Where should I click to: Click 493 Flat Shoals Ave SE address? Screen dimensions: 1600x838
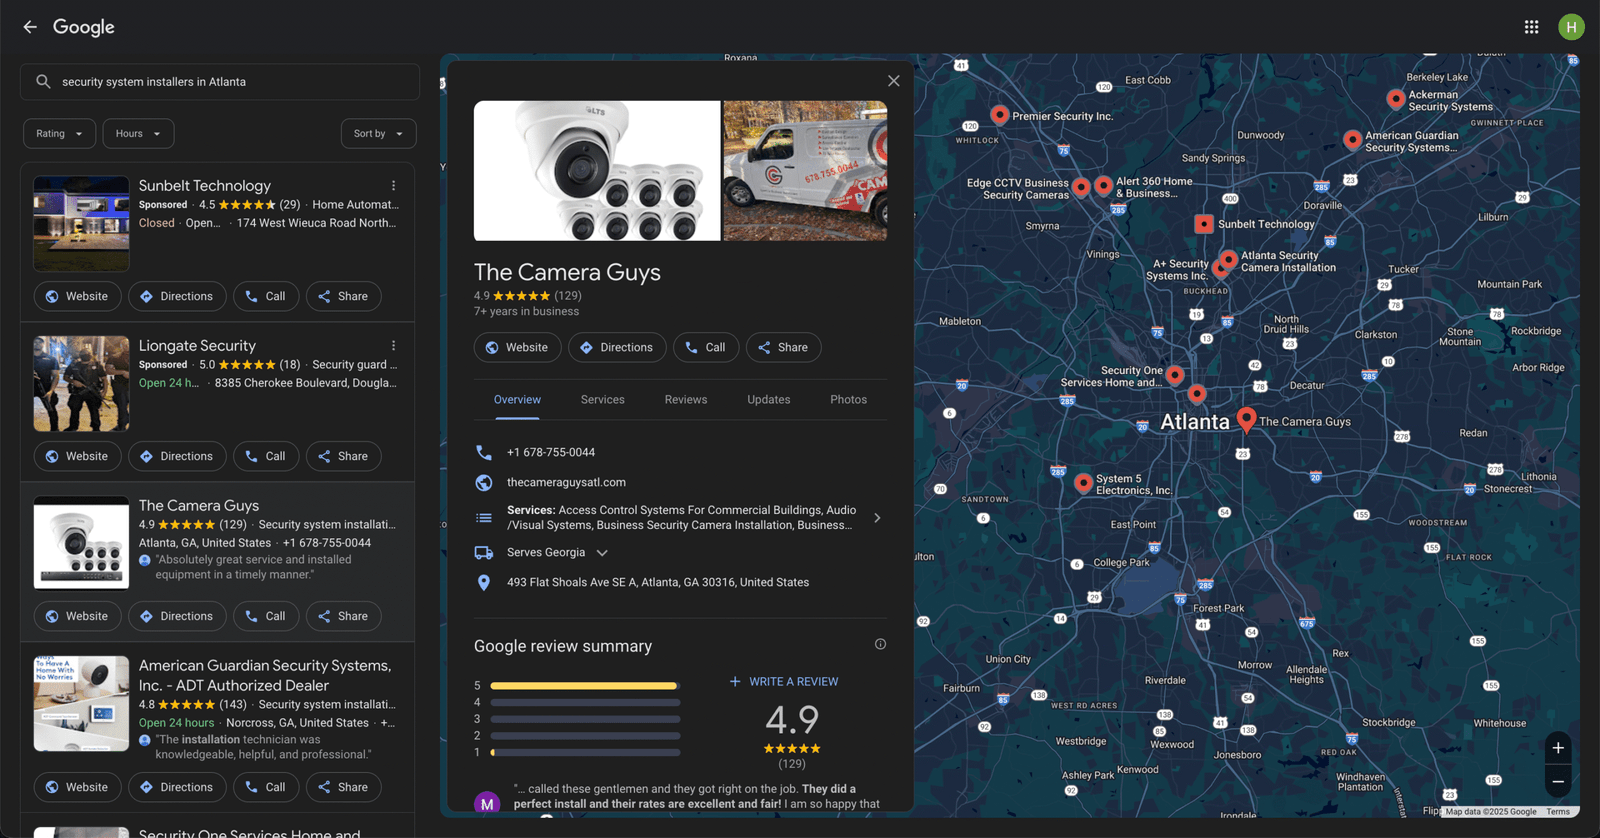tap(658, 582)
